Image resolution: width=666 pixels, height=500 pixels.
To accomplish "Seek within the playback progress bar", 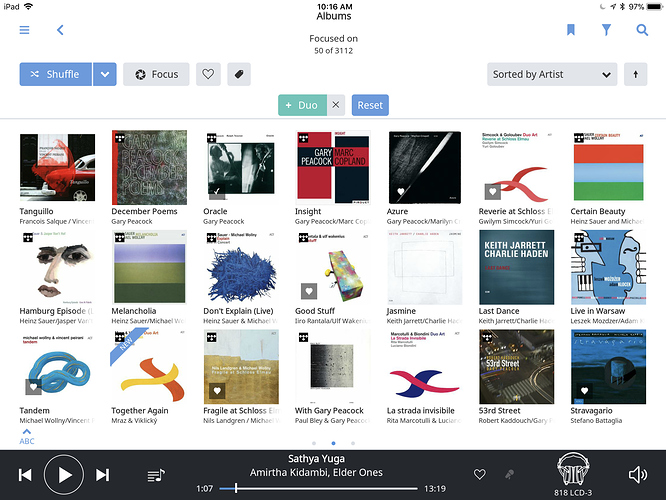I will point(319,489).
